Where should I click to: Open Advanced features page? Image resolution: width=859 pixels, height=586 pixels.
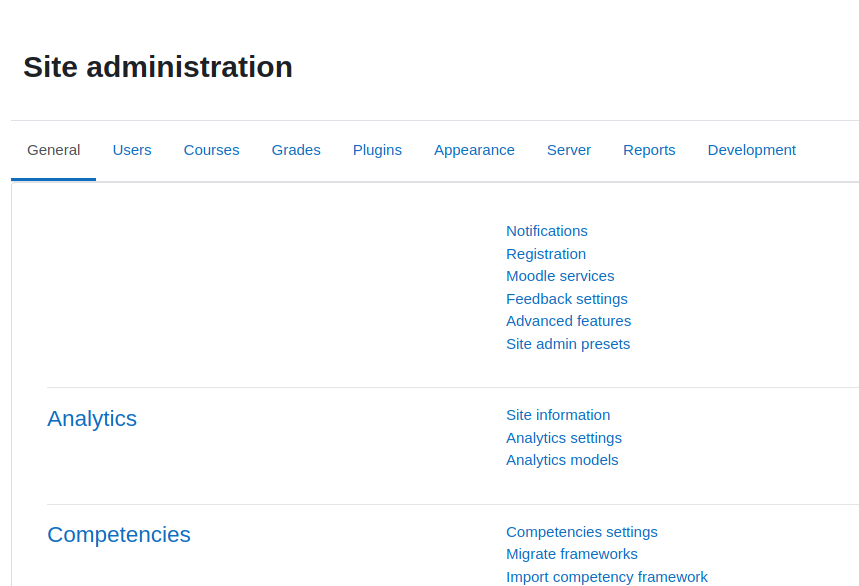pyautogui.click(x=569, y=321)
